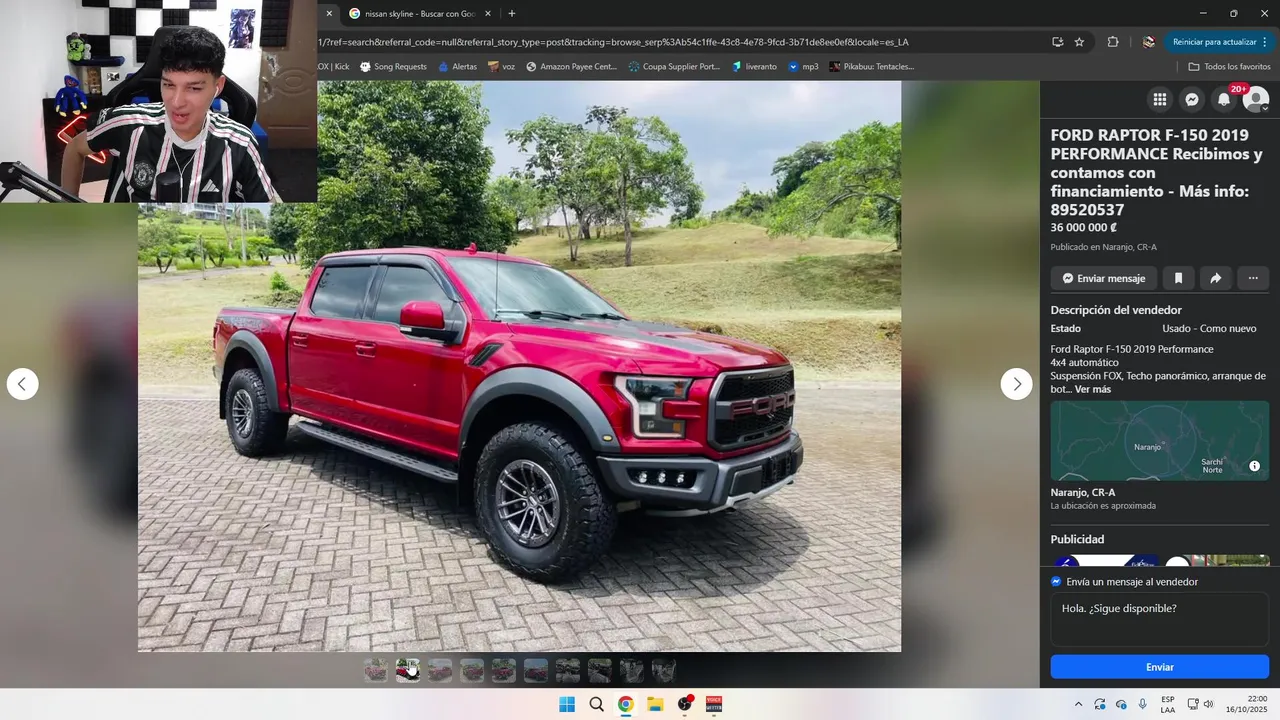Click the browser address bar URL
The height and width of the screenshot is (720, 1280).
point(613,42)
